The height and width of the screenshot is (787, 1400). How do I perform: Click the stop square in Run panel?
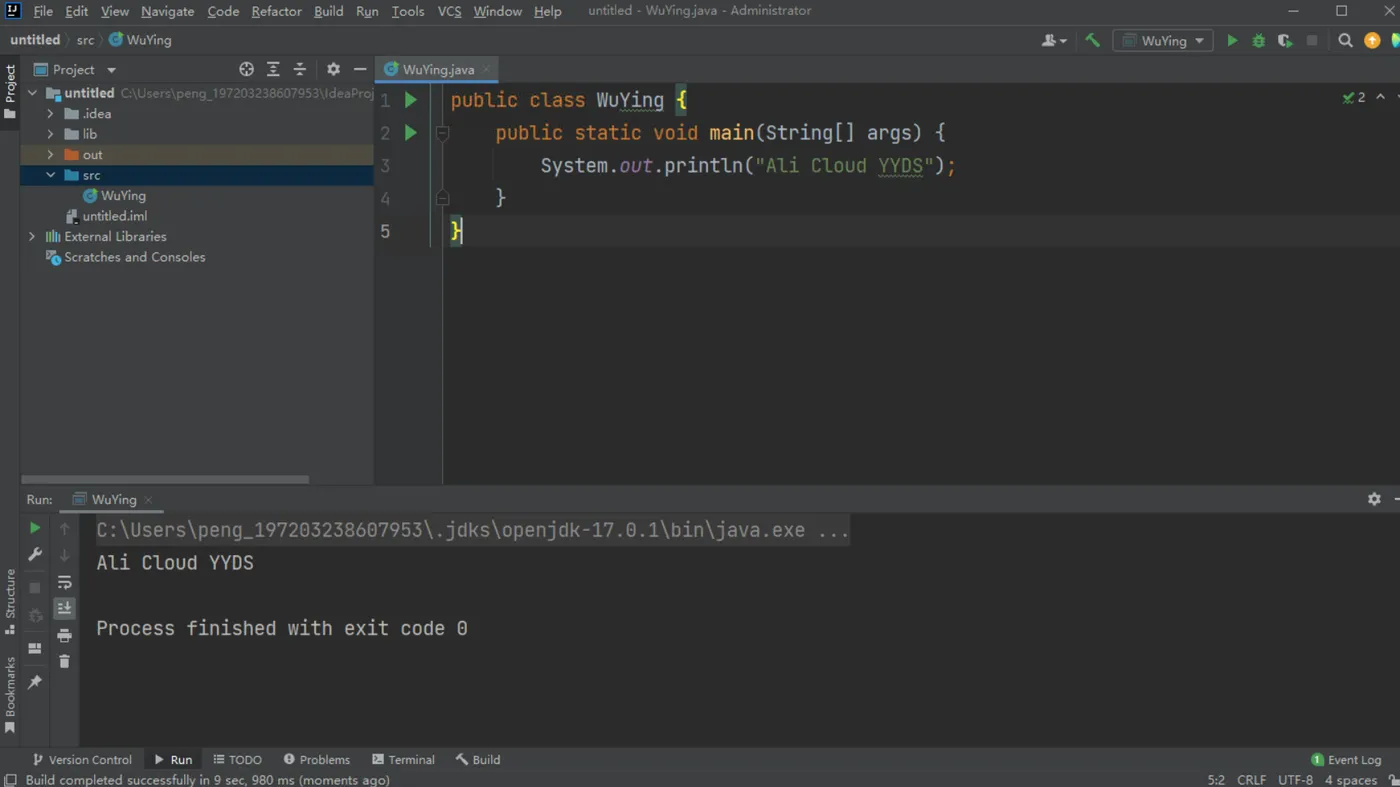pyautogui.click(x=35, y=588)
